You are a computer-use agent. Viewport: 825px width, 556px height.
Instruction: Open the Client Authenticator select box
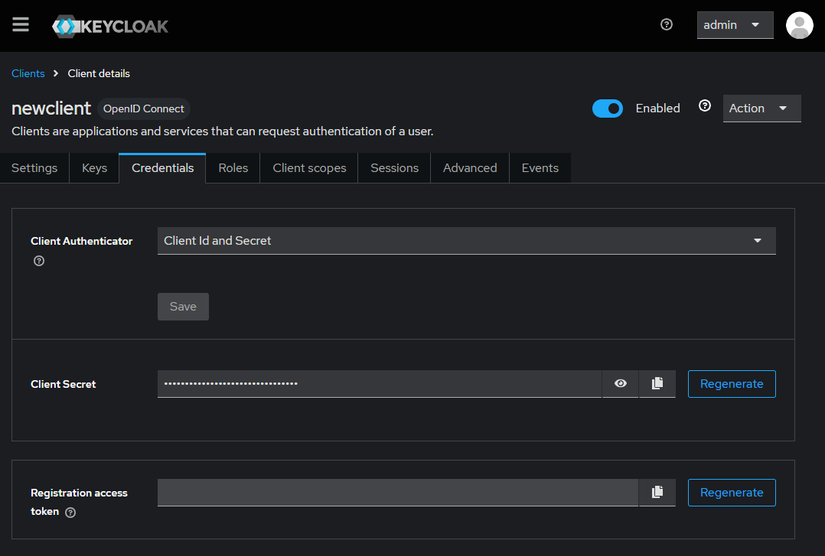coord(466,241)
